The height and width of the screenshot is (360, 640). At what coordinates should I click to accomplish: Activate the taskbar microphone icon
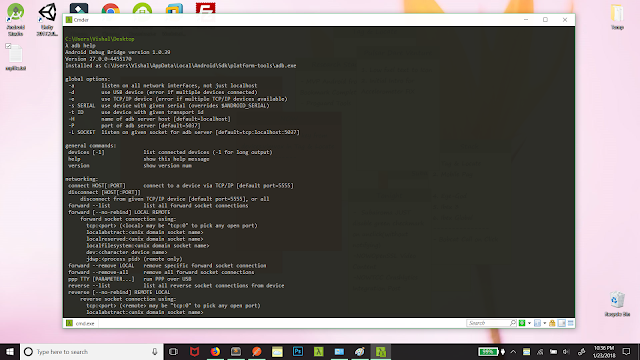coord(155,351)
